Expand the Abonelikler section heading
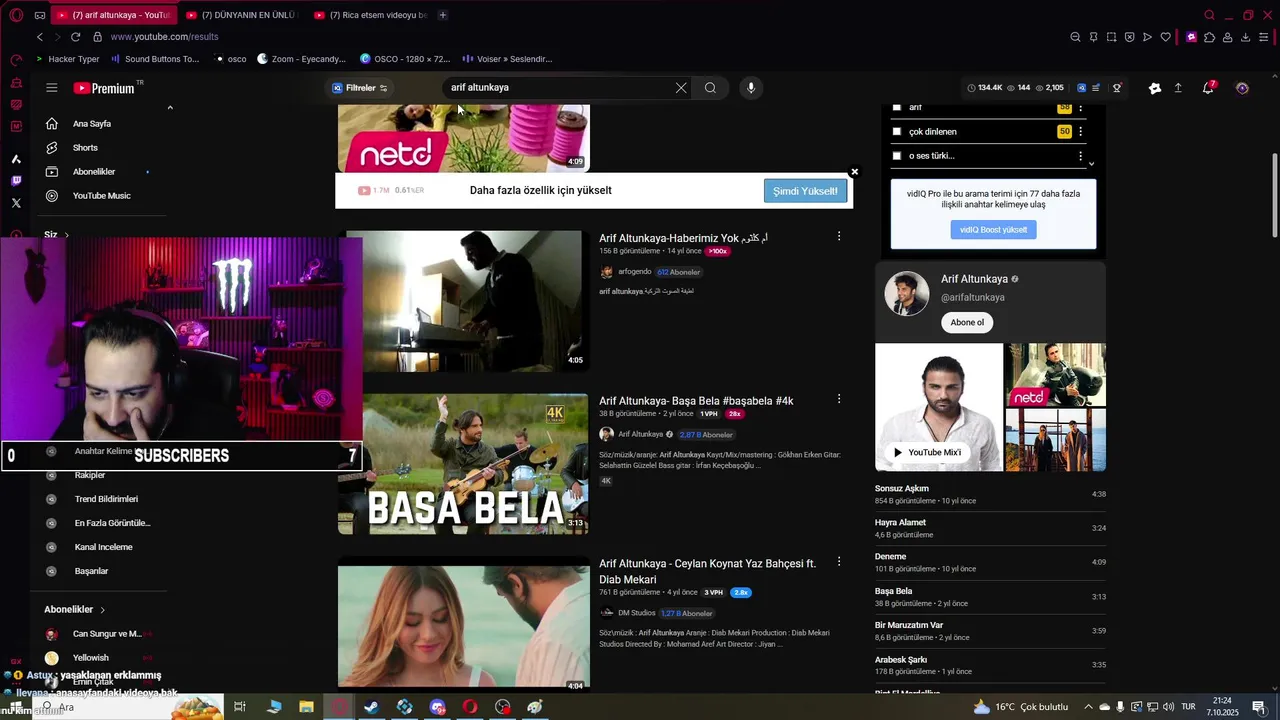This screenshot has width=1280, height=720. [x=74, y=609]
